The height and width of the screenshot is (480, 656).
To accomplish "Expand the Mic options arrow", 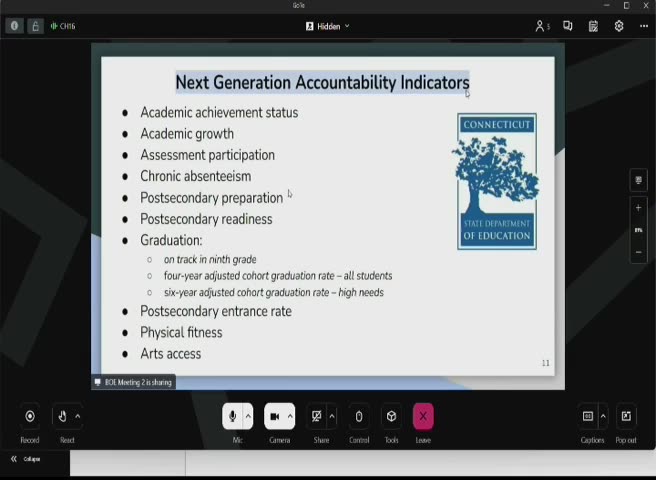I will [248, 416].
